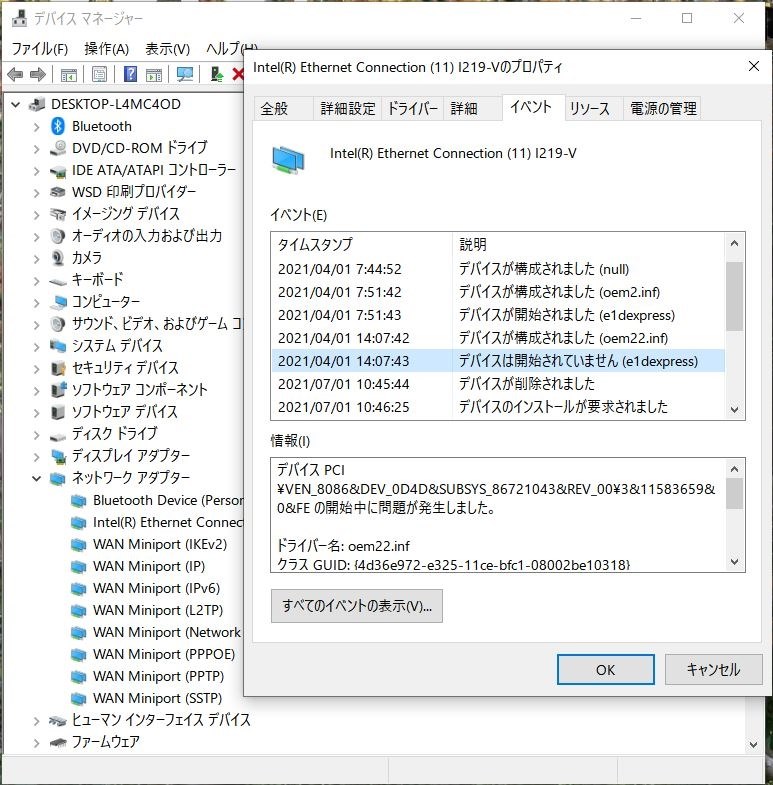Click the show/hide action pane toolbar icon
This screenshot has height=785, width=773.
[154, 75]
